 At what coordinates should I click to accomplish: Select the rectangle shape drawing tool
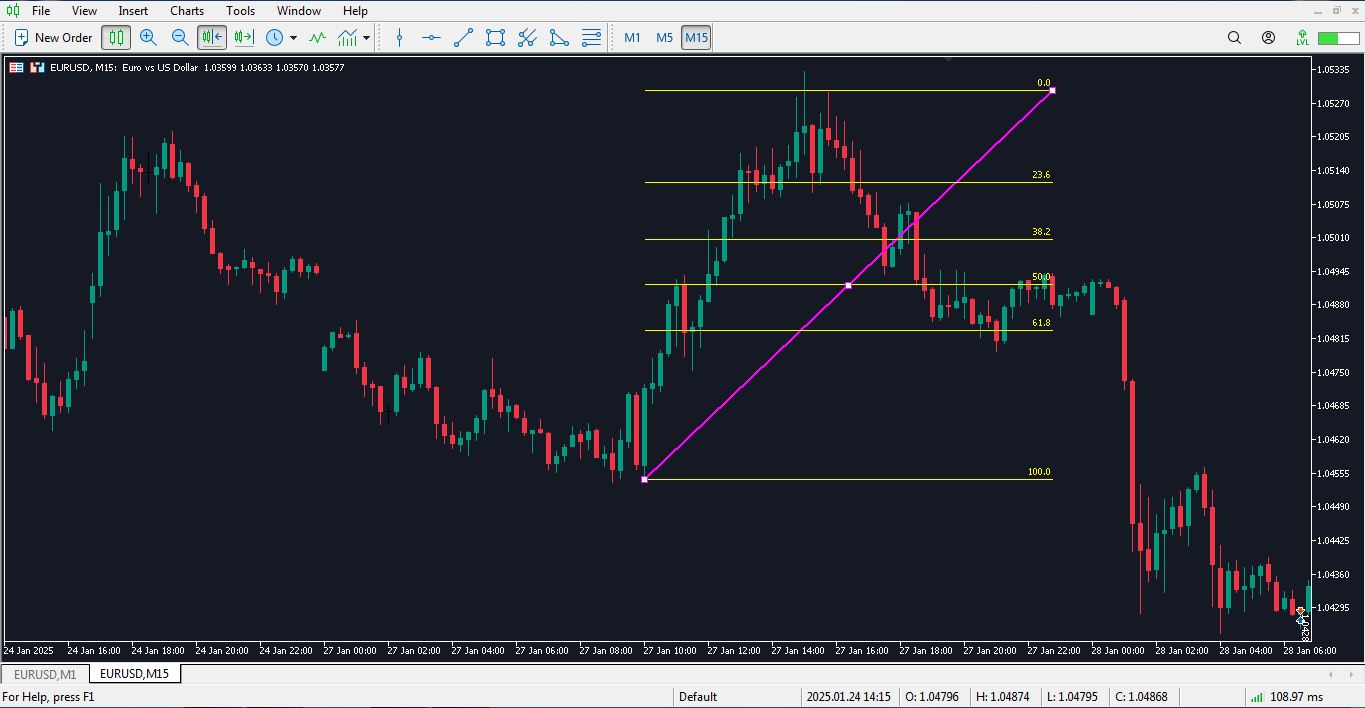point(495,38)
